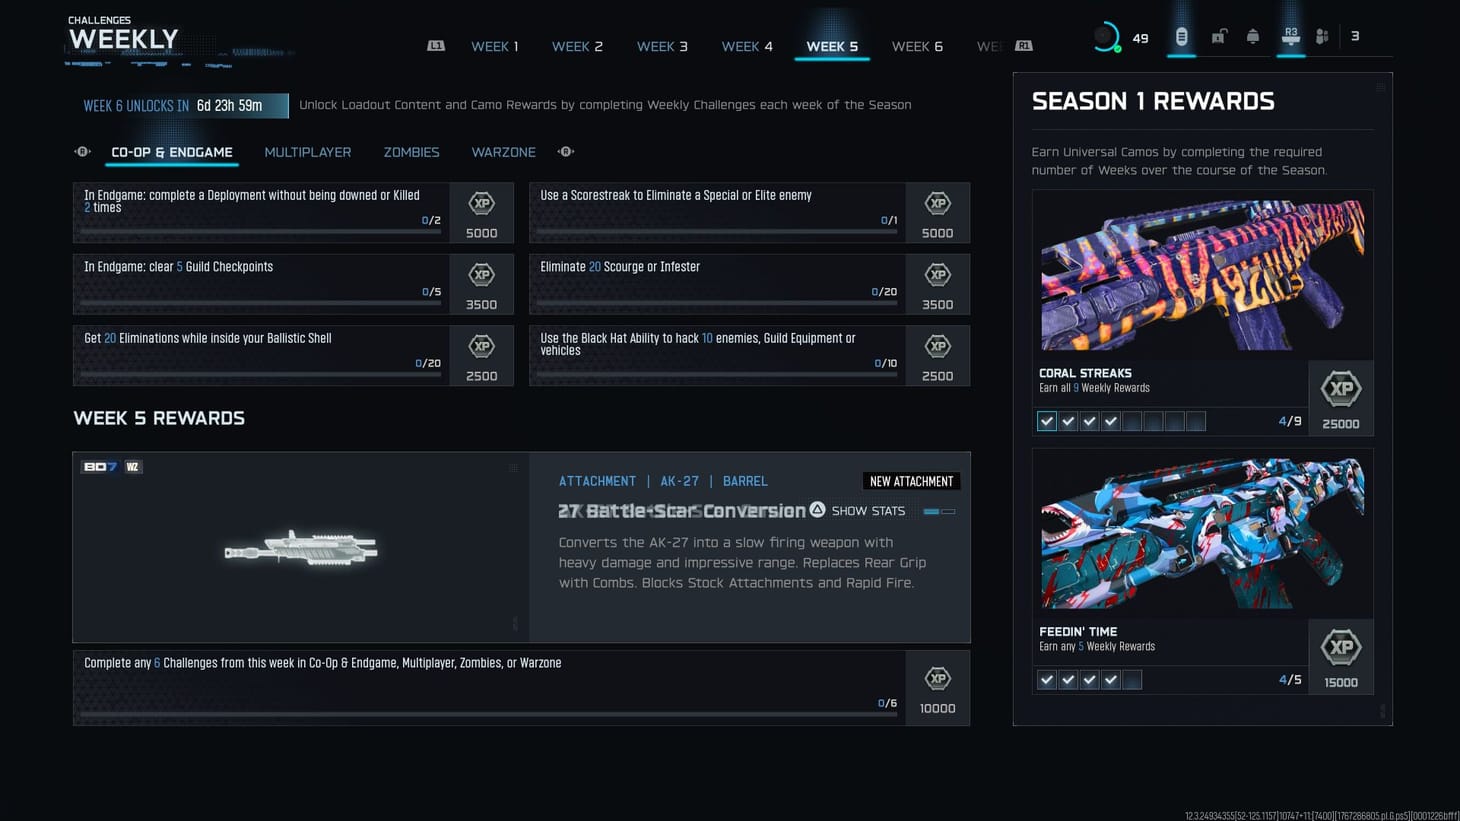Click the fourth checkmark box for Coral Streaks progress
The image size is (1460, 821).
1110,421
